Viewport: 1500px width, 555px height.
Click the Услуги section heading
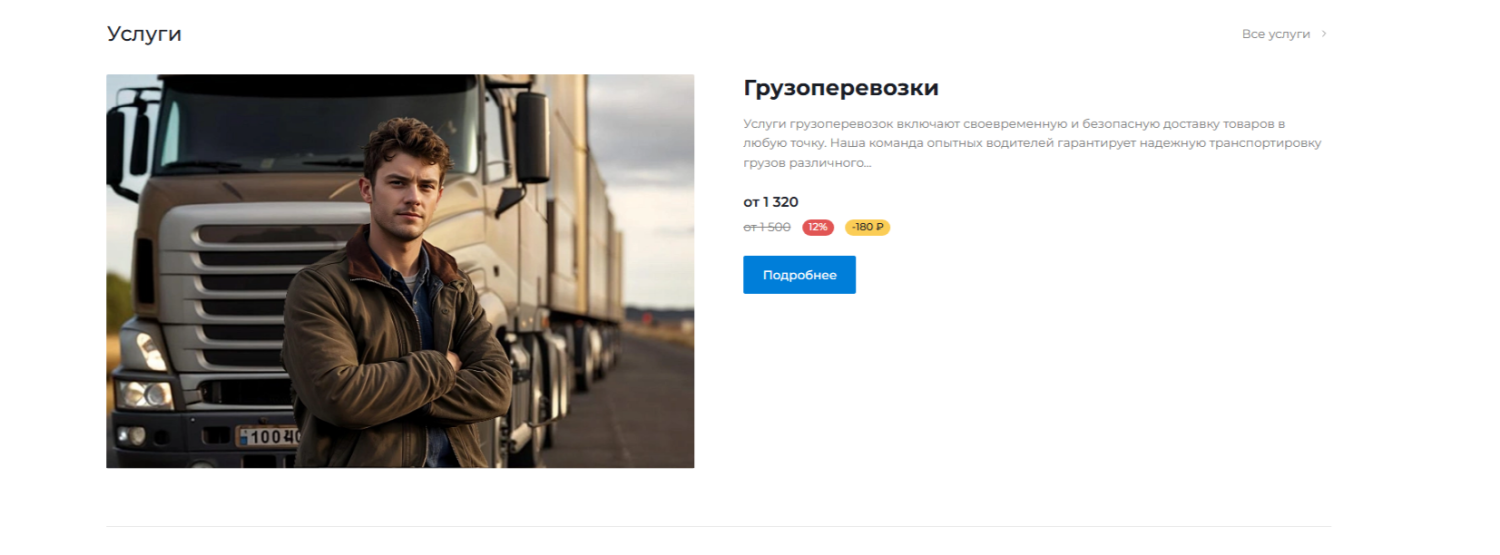pos(144,34)
